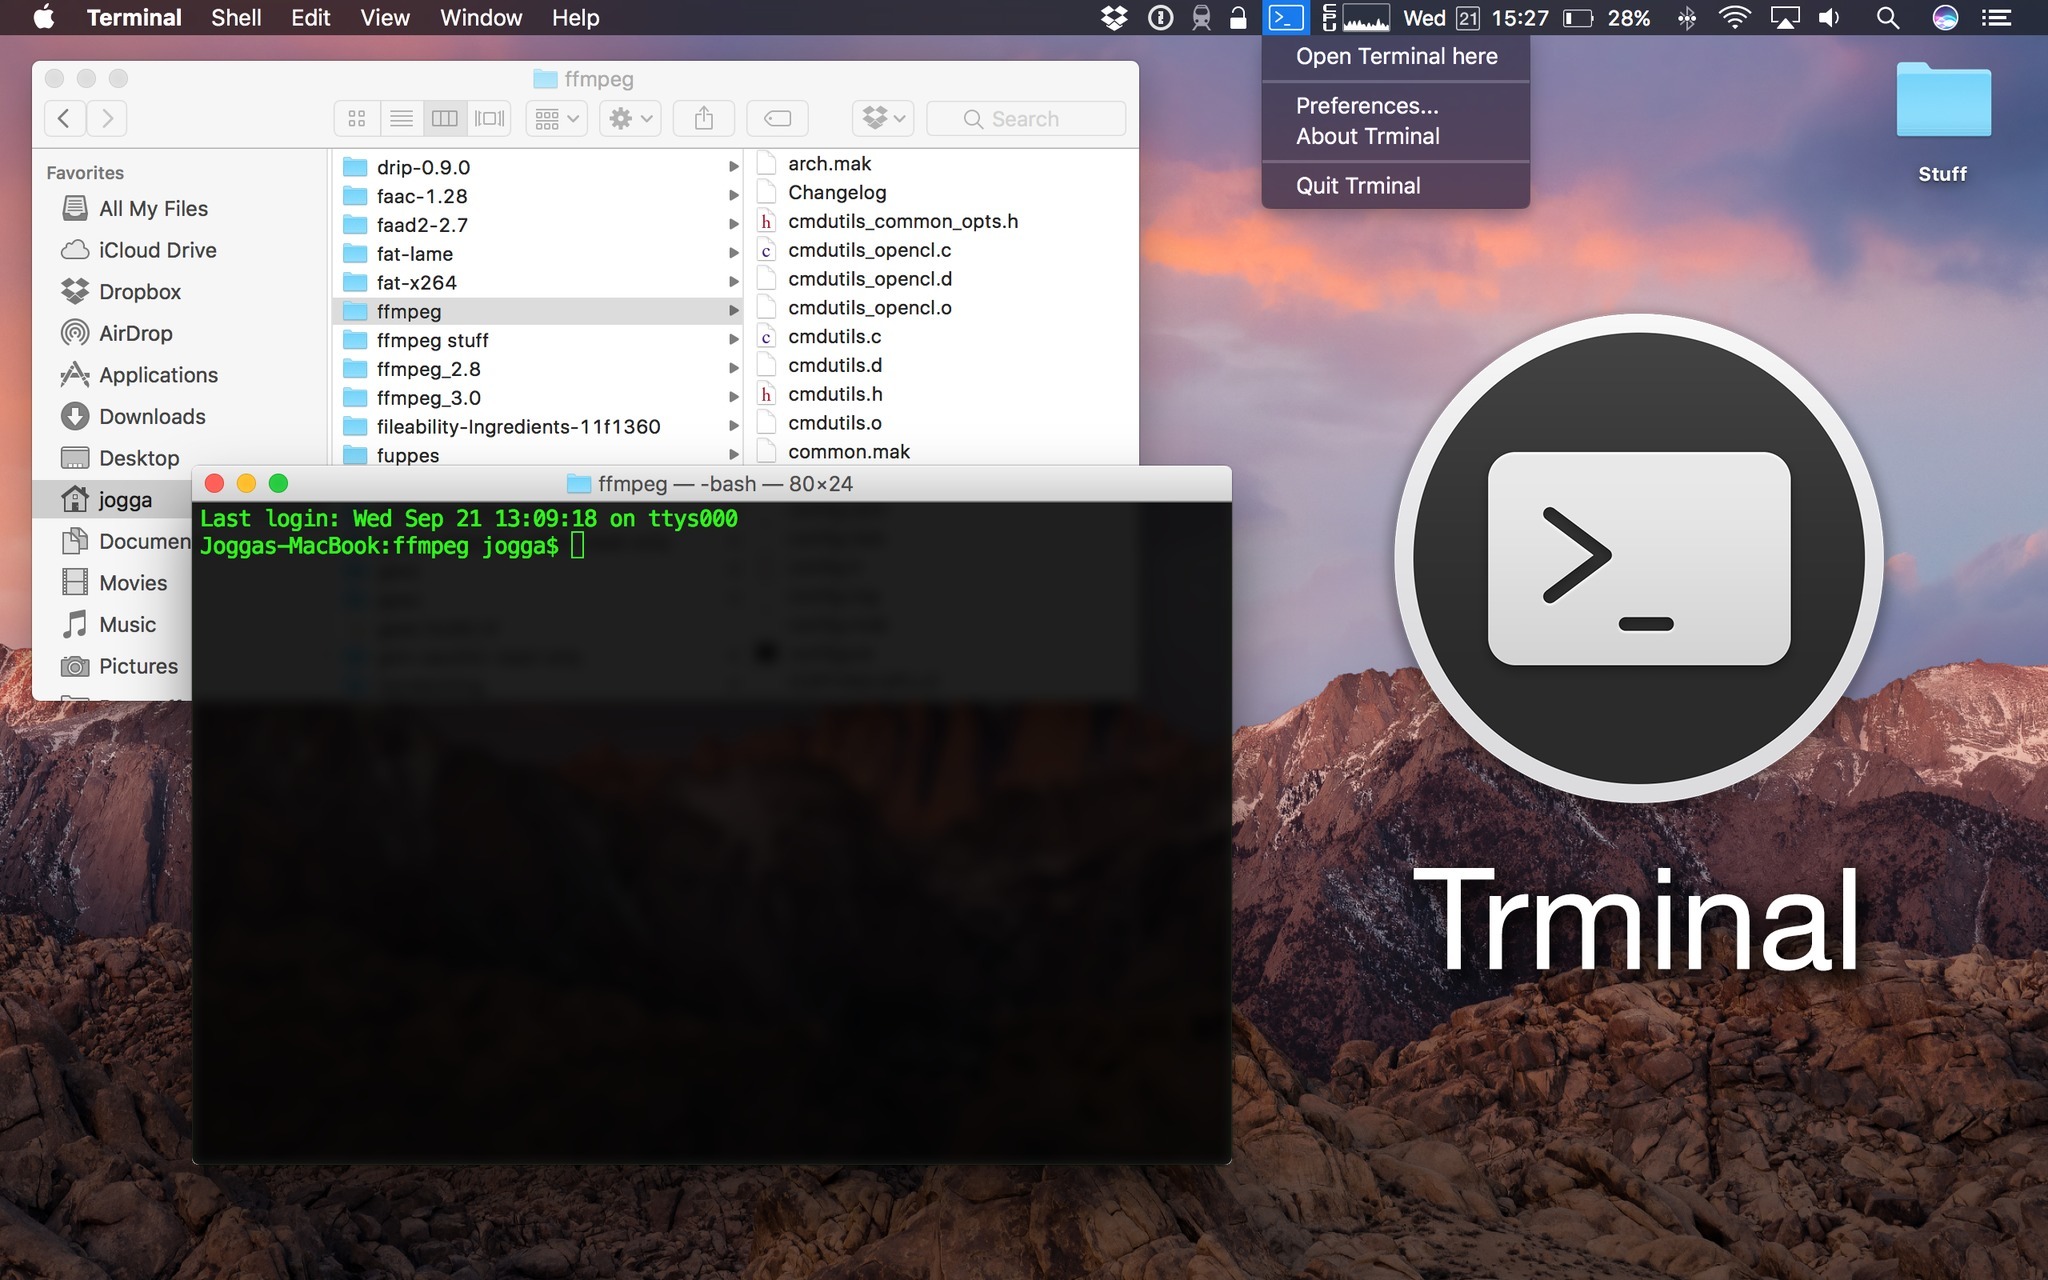Click 'About Trminal' menu entry
This screenshot has height=1280, width=2048.
point(1368,136)
